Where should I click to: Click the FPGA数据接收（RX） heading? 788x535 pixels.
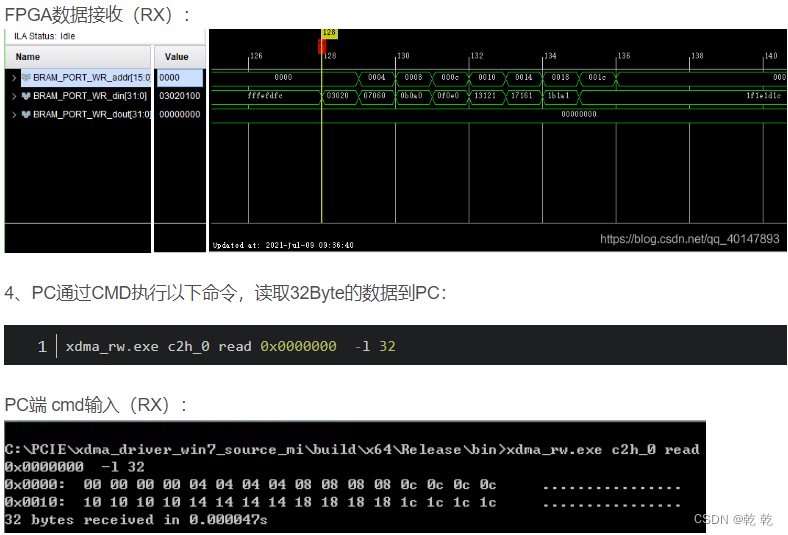97,15
